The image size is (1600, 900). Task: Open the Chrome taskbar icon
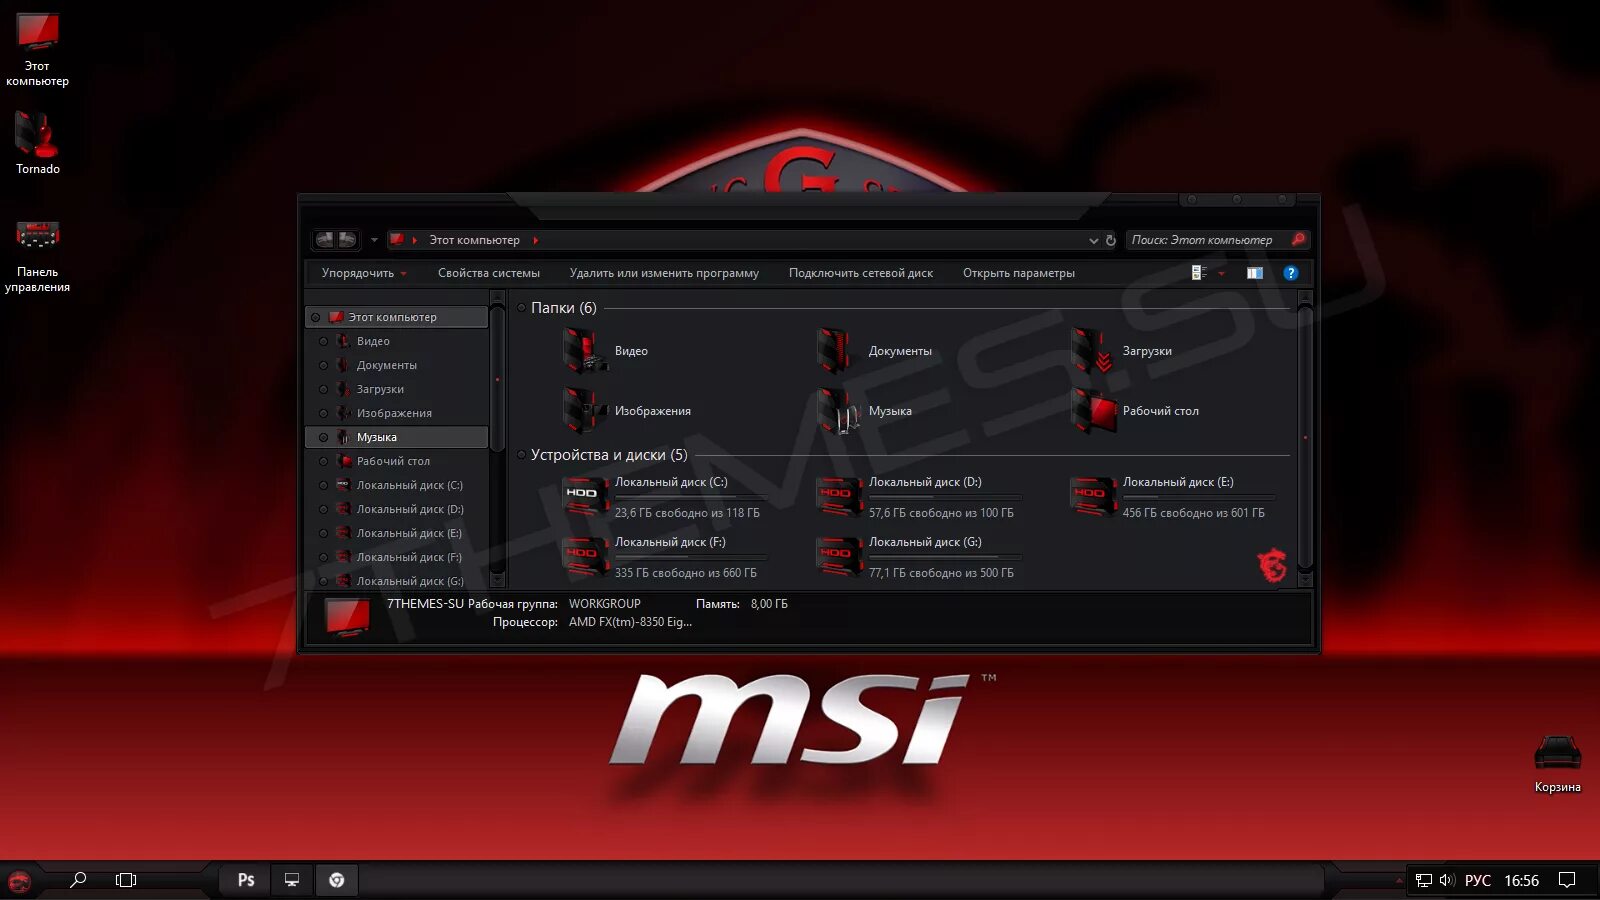tap(337, 880)
